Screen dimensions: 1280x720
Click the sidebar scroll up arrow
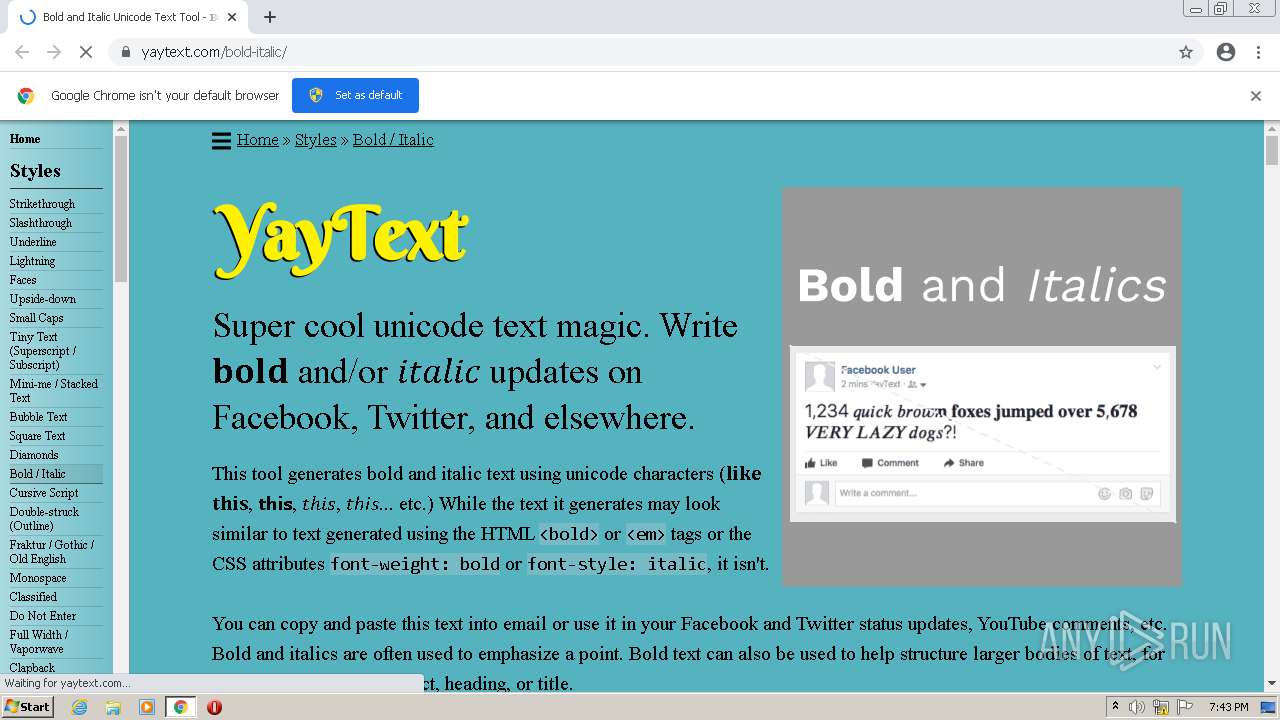click(121, 128)
